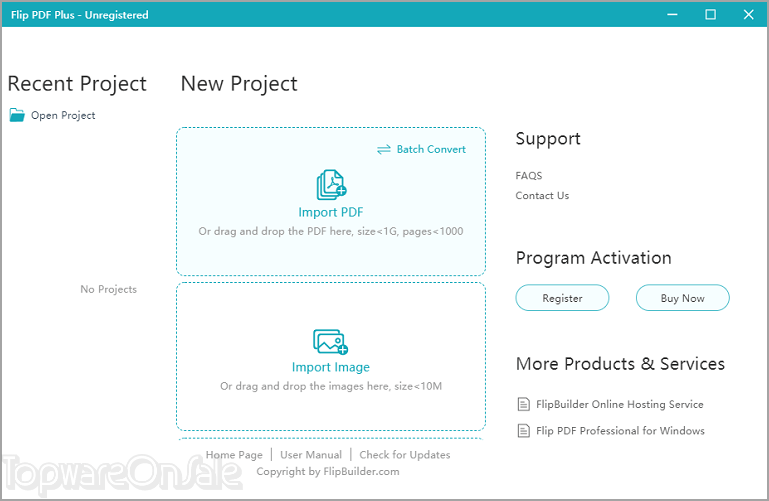Choose the Import PDF label
The width and height of the screenshot is (769, 501).
[x=331, y=212]
